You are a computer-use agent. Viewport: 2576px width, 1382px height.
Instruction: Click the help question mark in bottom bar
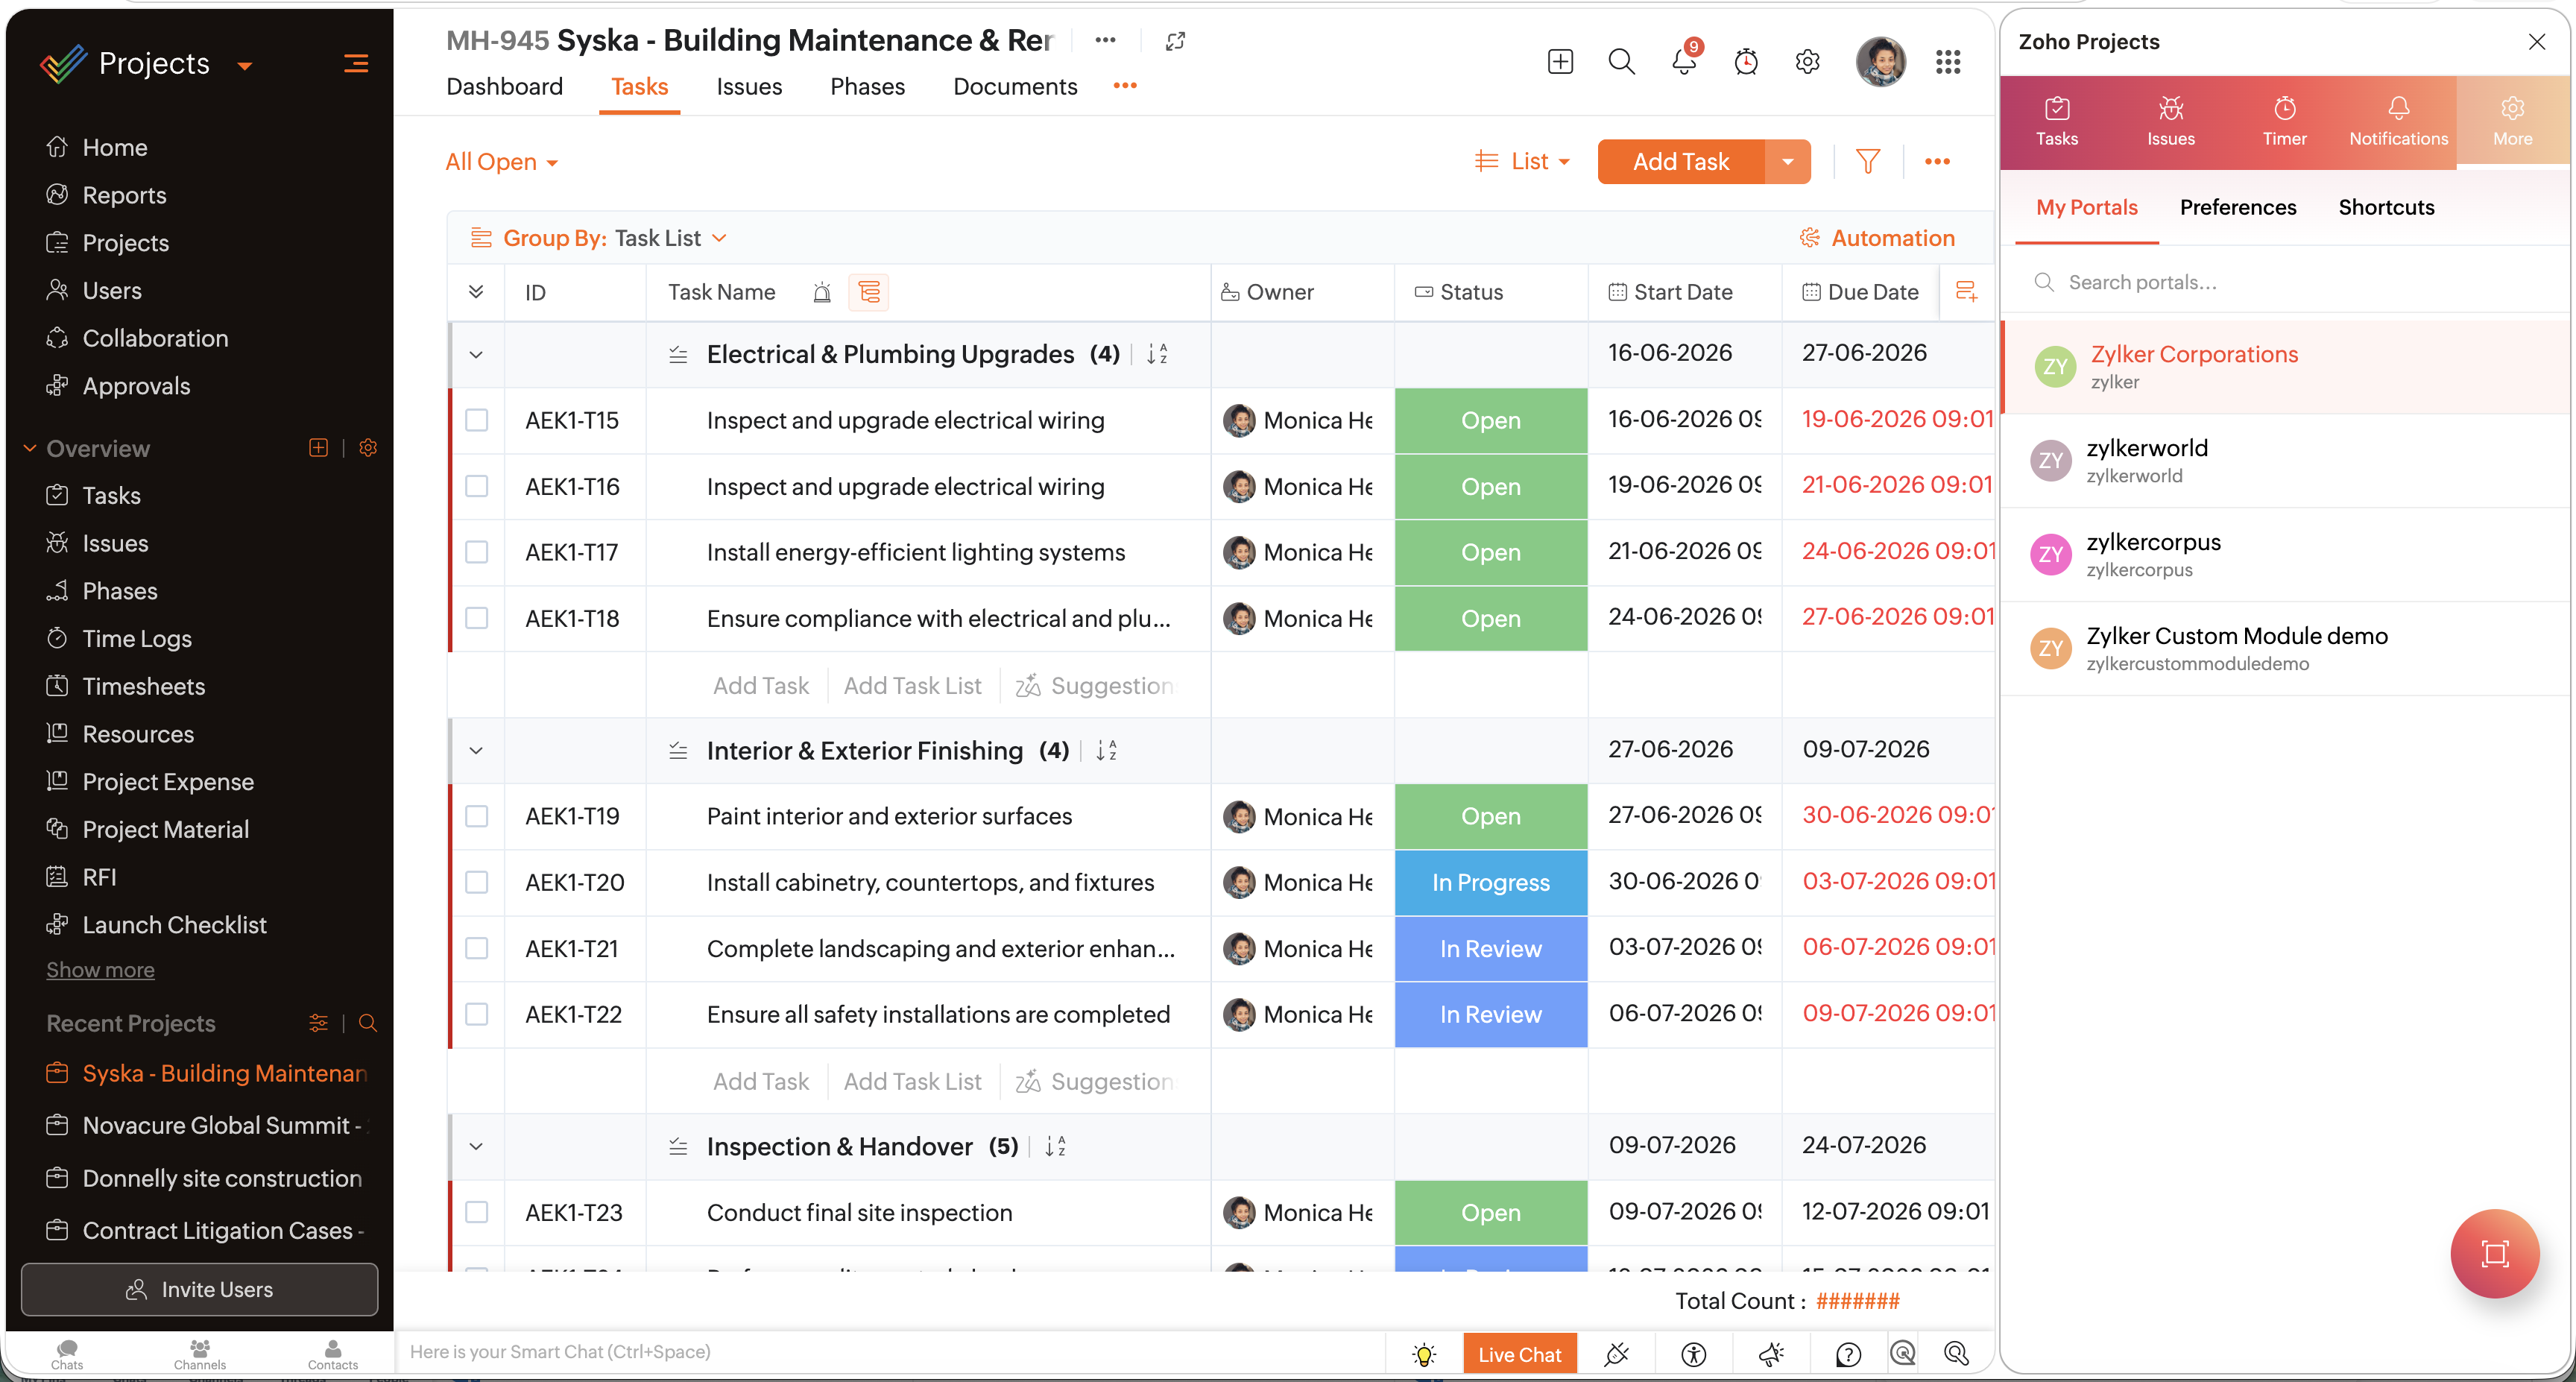[1848, 1354]
